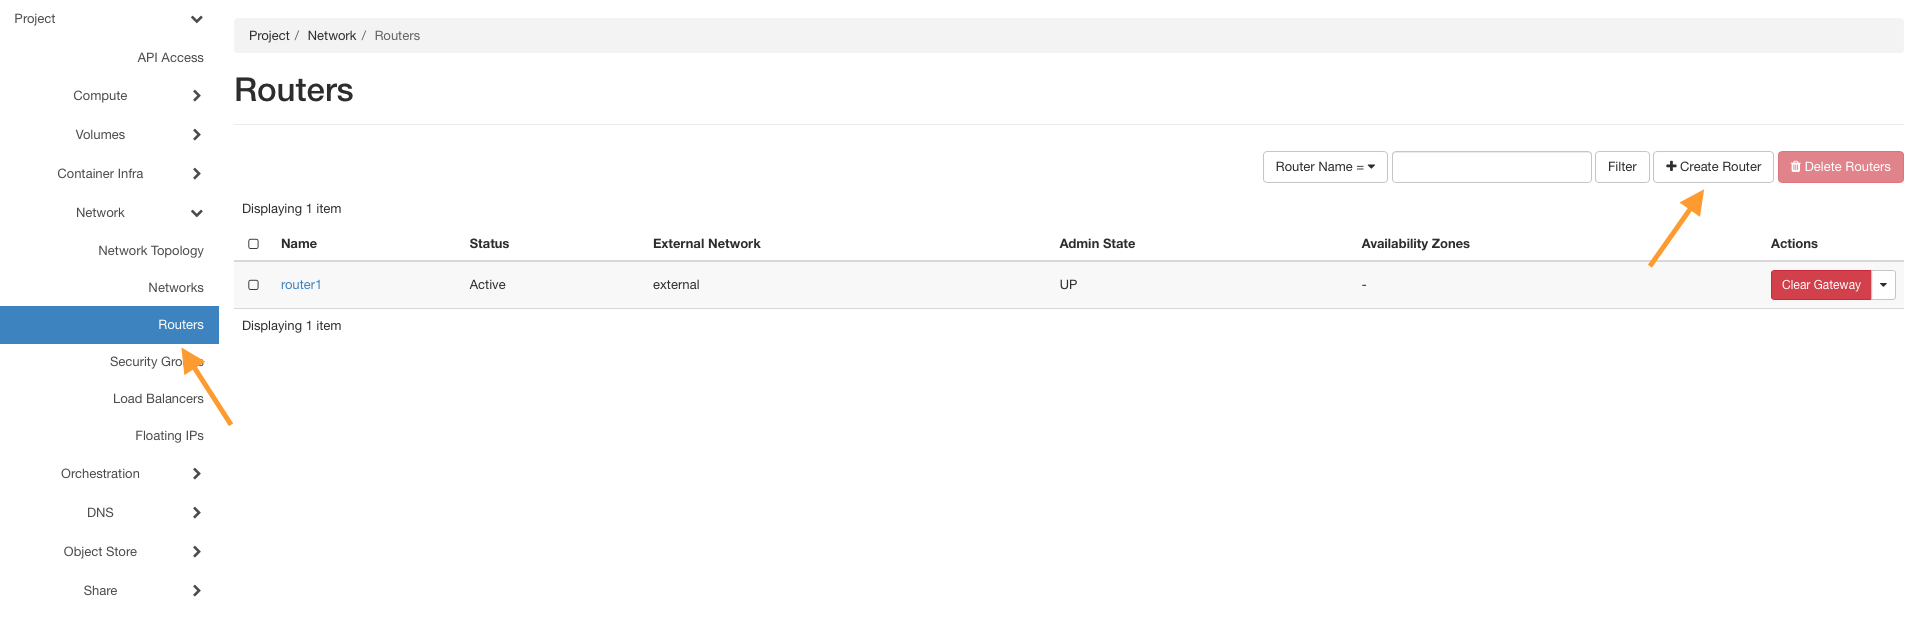Open Network Topology in sidebar

pyautogui.click(x=151, y=251)
